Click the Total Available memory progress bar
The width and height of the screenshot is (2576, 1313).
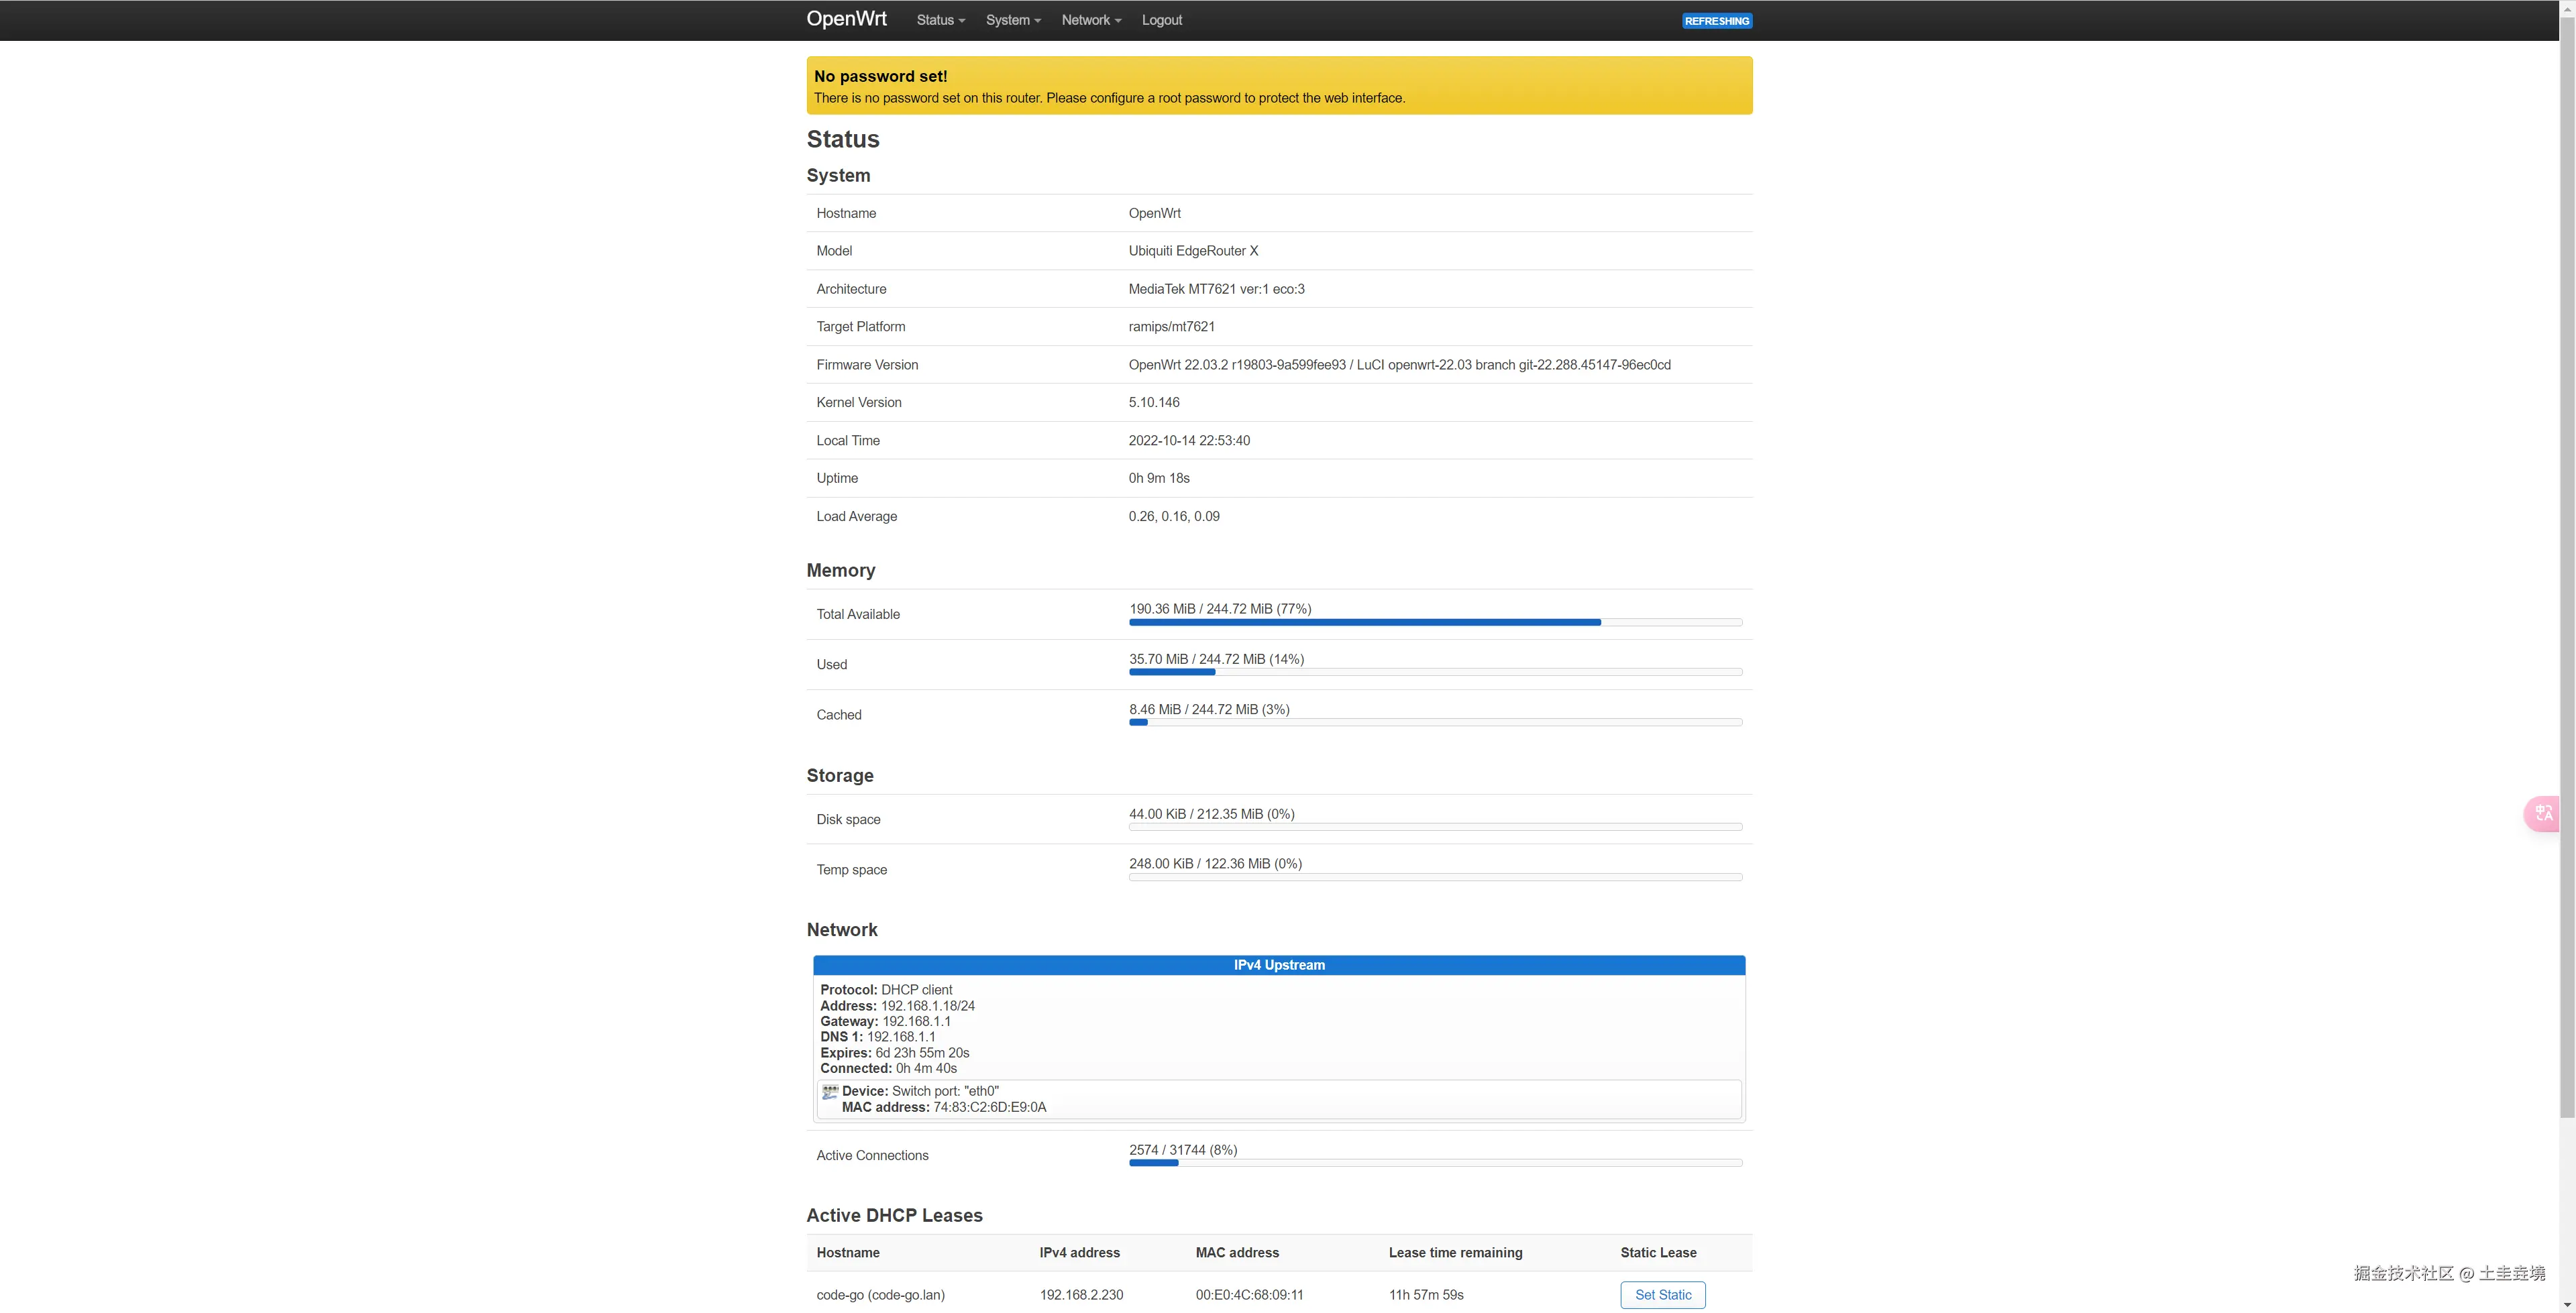pos(1435,622)
